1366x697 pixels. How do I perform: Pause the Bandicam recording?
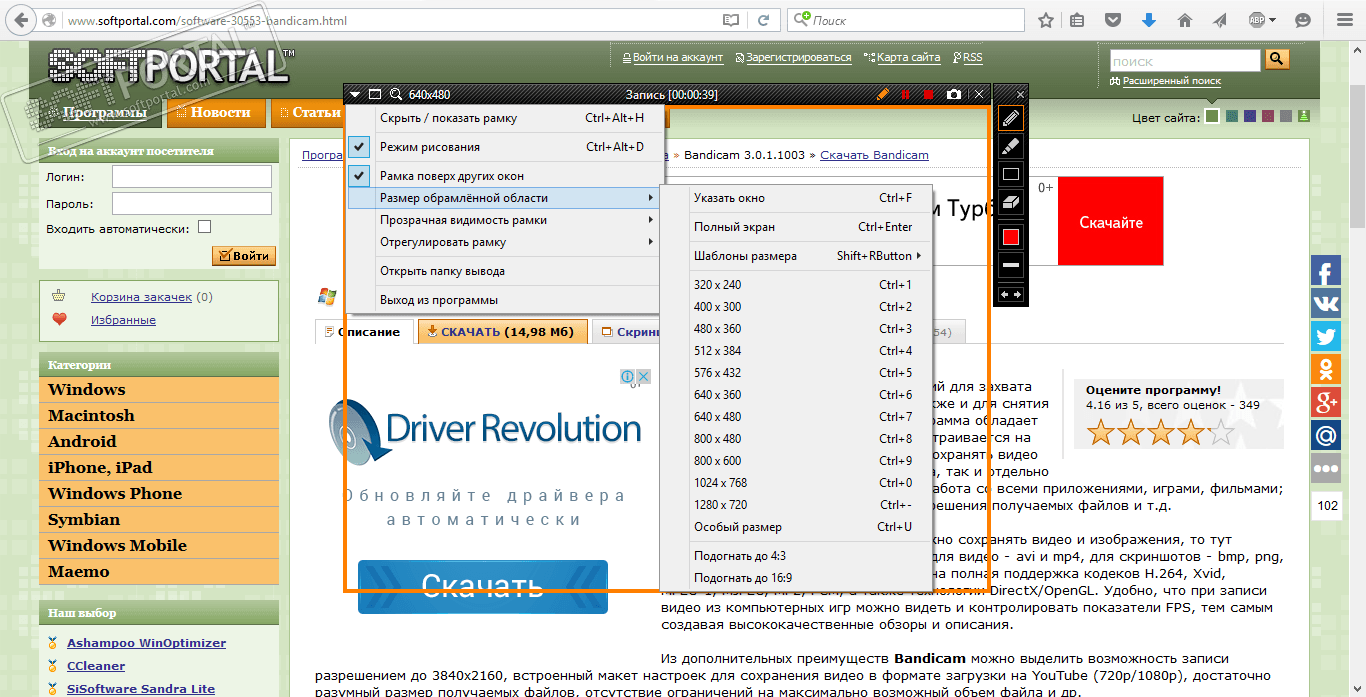pyautogui.click(x=906, y=94)
